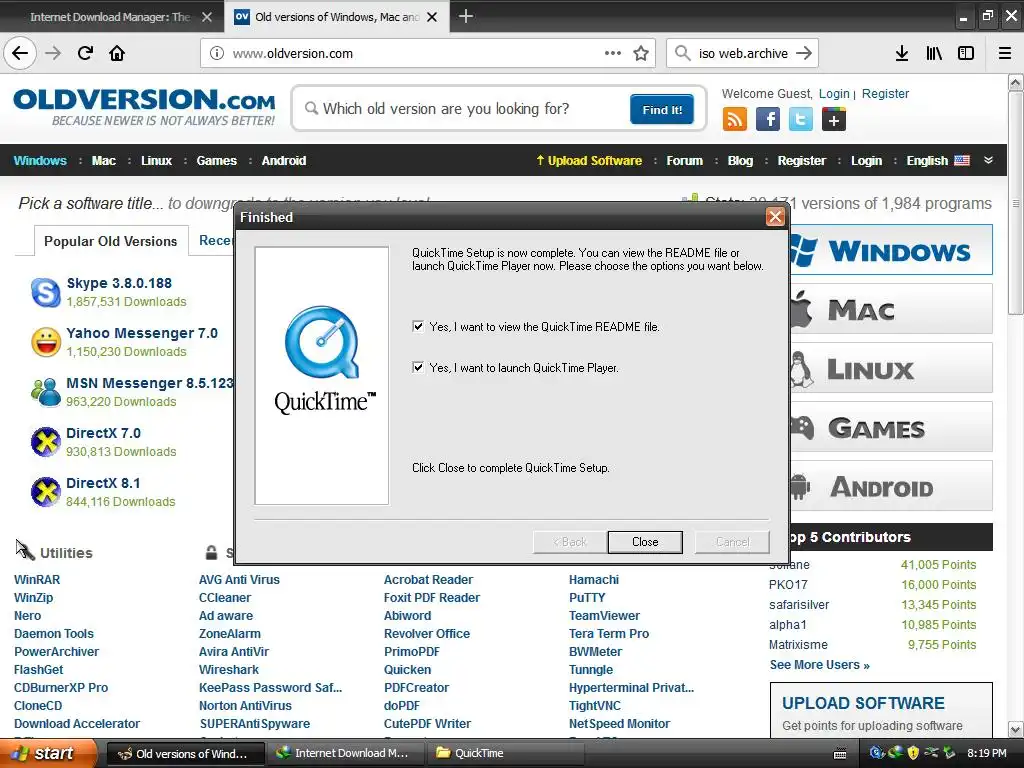Open the TeamViewer link

604,615
